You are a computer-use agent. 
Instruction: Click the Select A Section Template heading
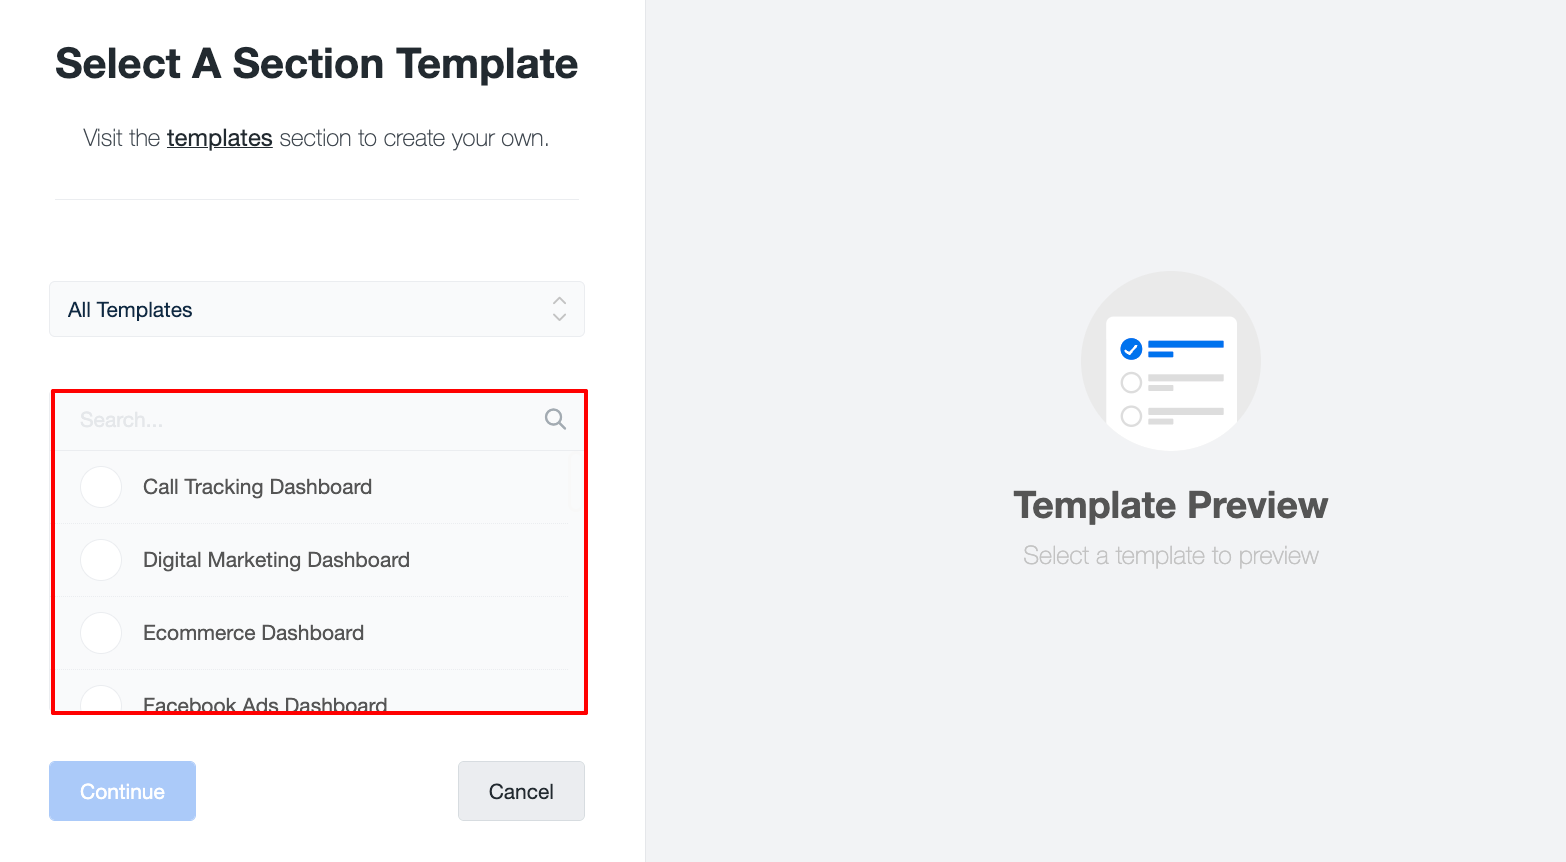[x=317, y=63]
